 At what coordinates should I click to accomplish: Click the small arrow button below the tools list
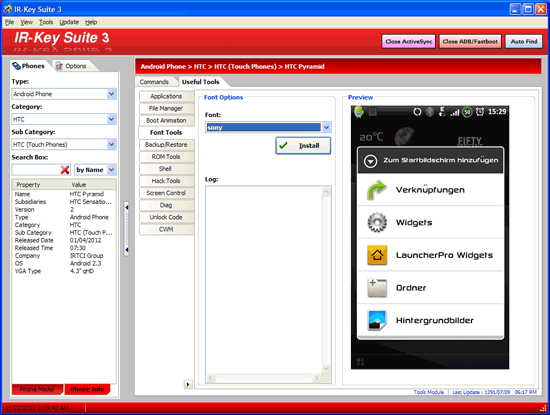pyautogui.click(x=188, y=384)
